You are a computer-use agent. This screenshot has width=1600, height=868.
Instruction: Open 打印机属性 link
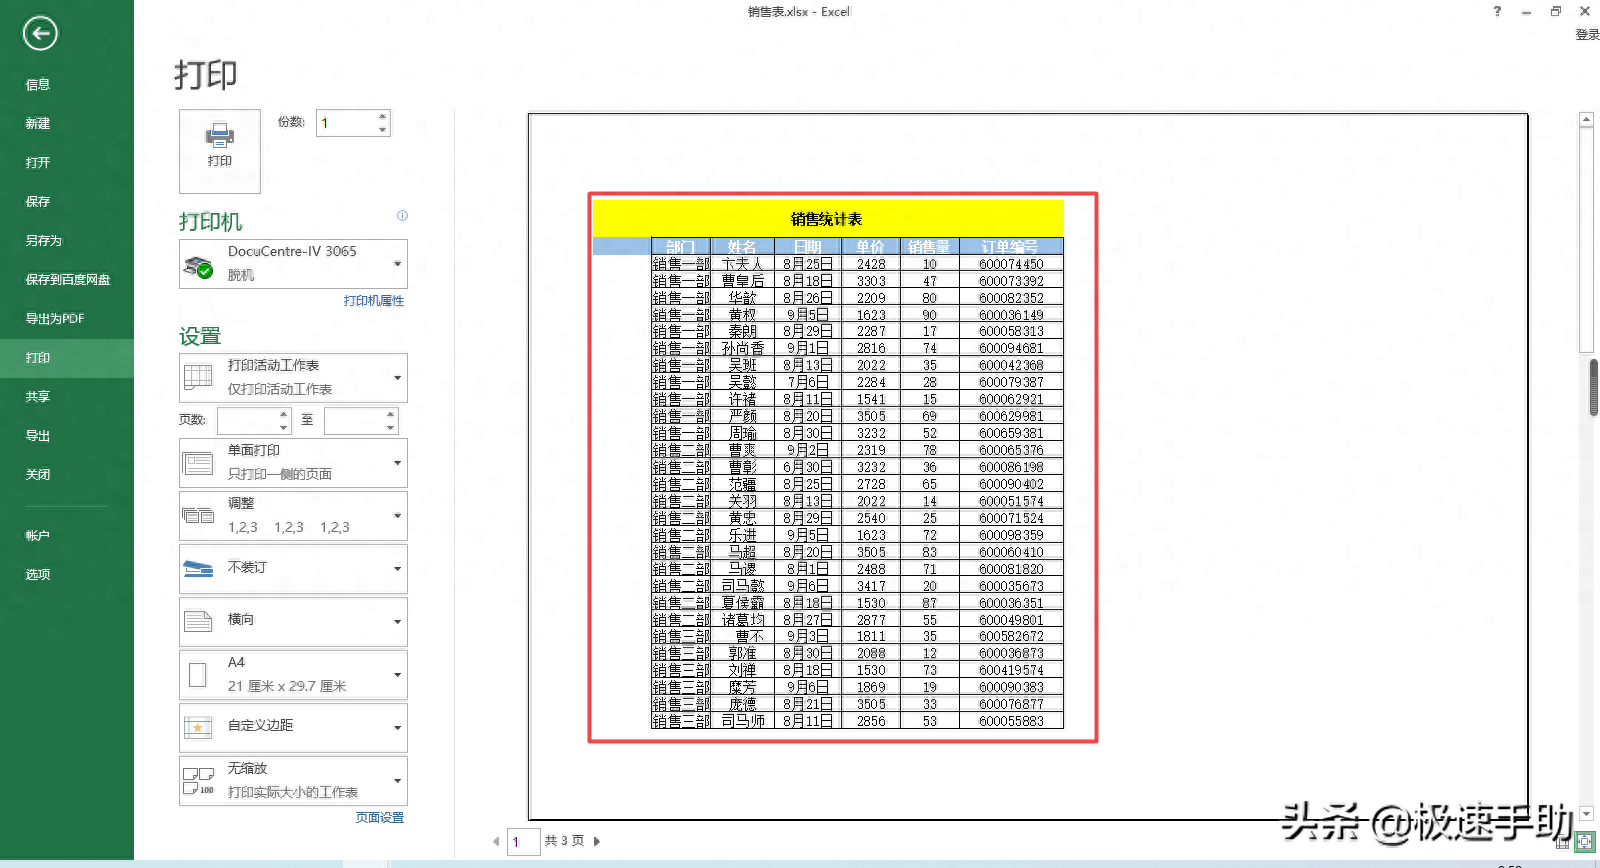[374, 301]
